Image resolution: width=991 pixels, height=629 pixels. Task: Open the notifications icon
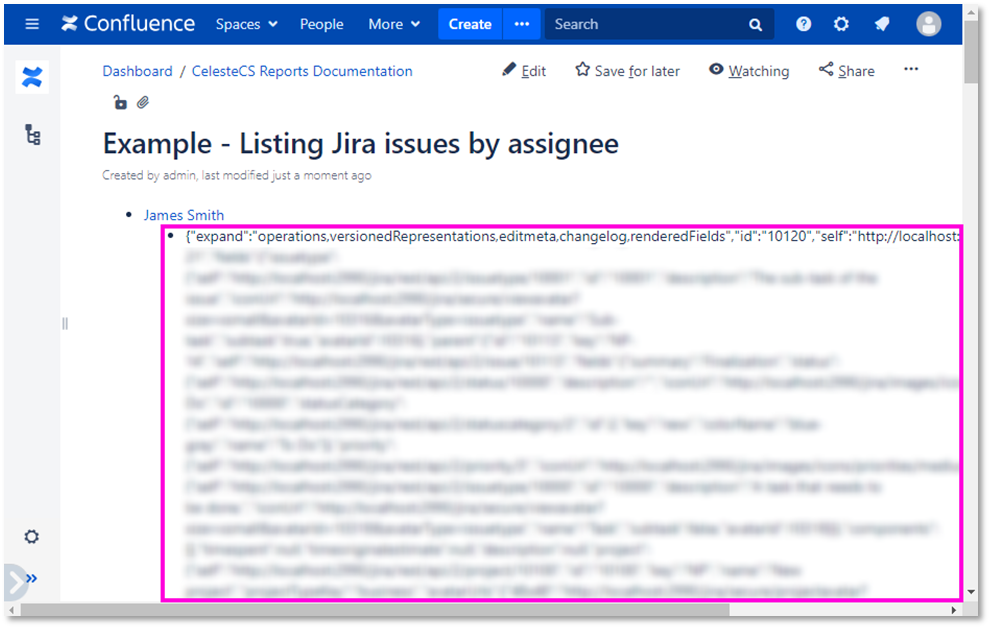(882, 24)
